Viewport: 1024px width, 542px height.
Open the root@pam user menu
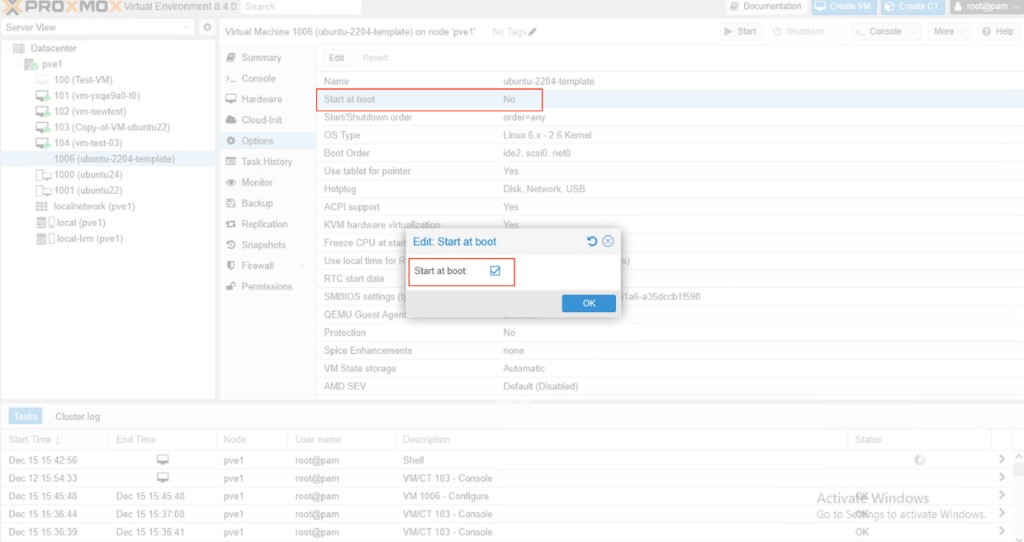click(x=986, y=7)
